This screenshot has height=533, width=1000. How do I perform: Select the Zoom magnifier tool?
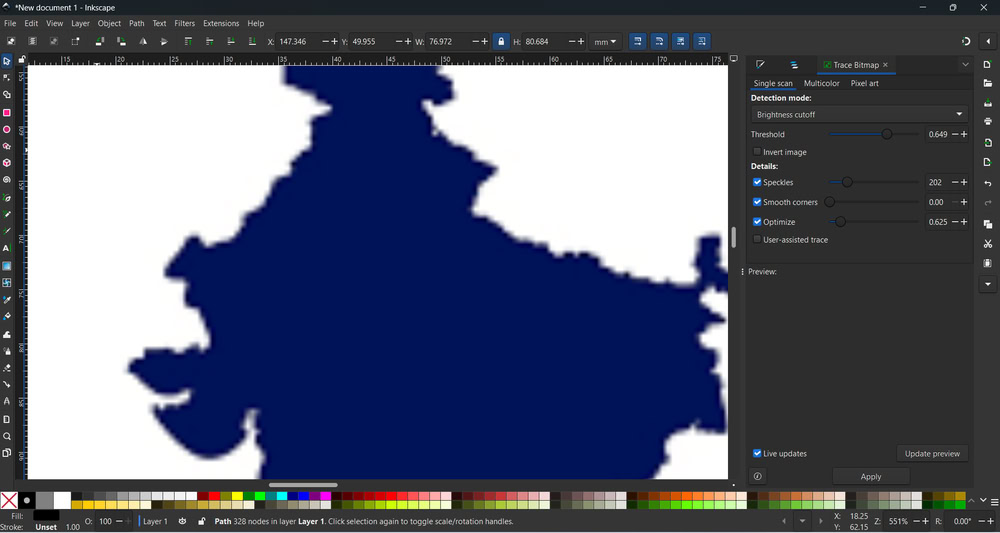click(6, 436)
